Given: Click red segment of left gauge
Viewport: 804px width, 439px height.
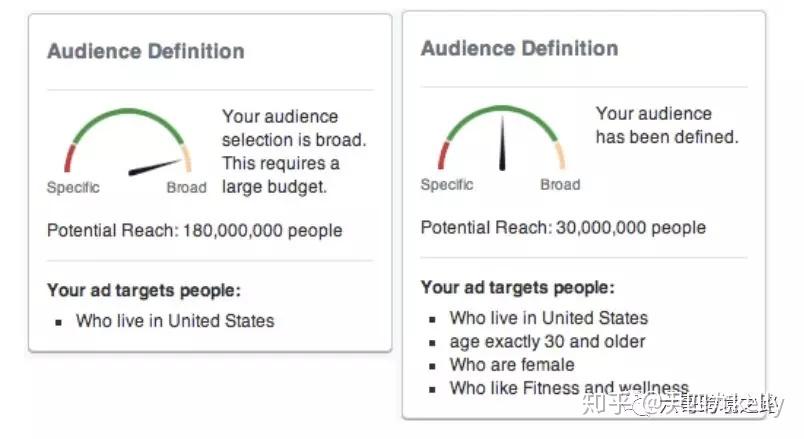Looking at the screenshot, I should click(x=70, y=158).
